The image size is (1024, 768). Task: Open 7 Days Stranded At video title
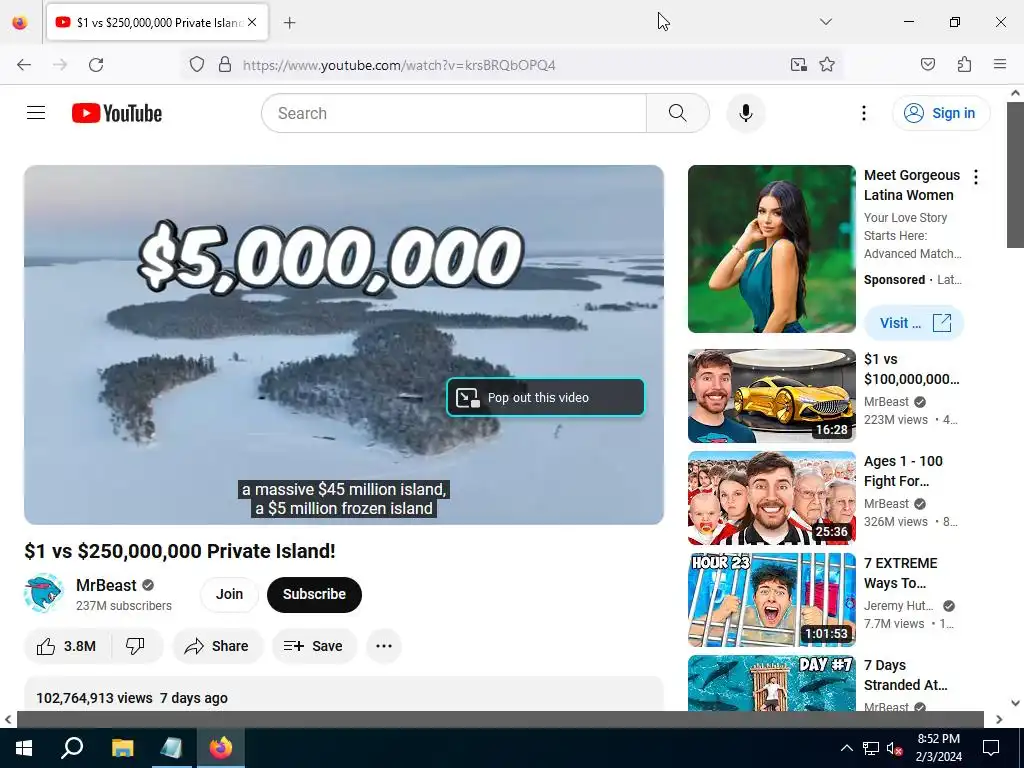coord(905,675)
